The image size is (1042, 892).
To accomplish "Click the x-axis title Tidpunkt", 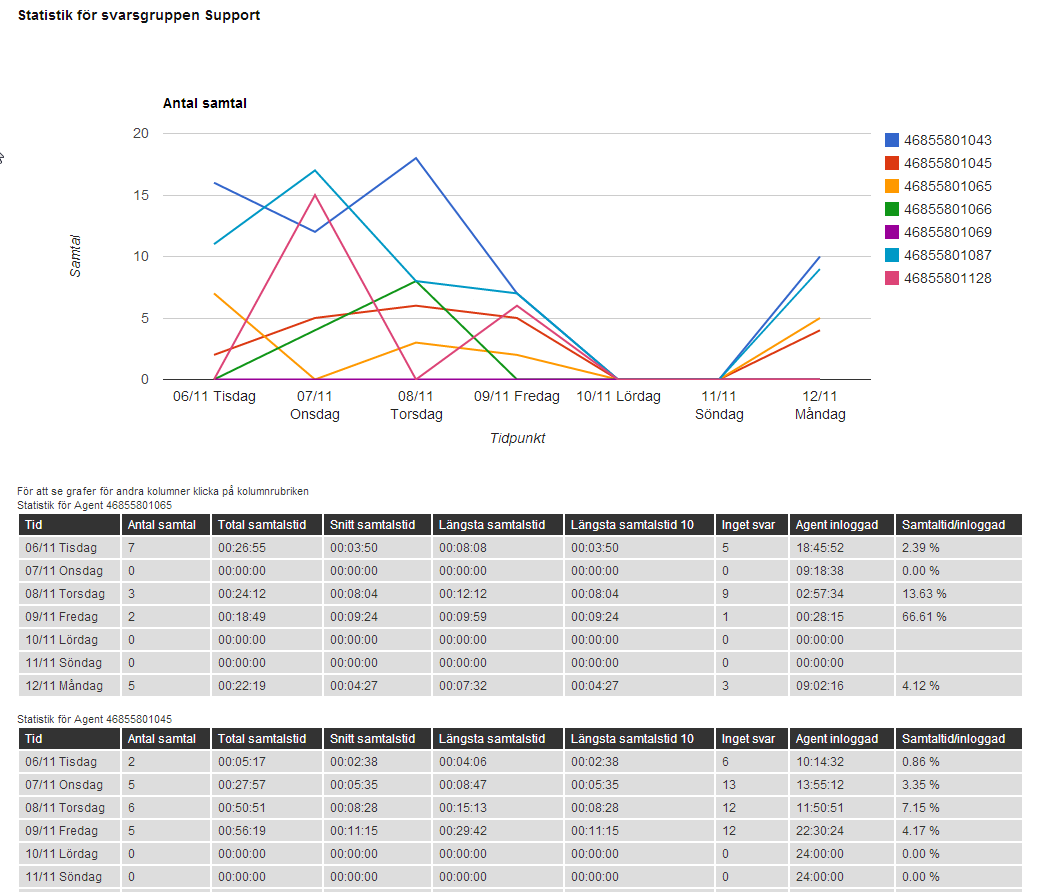I will click(517, 438).
